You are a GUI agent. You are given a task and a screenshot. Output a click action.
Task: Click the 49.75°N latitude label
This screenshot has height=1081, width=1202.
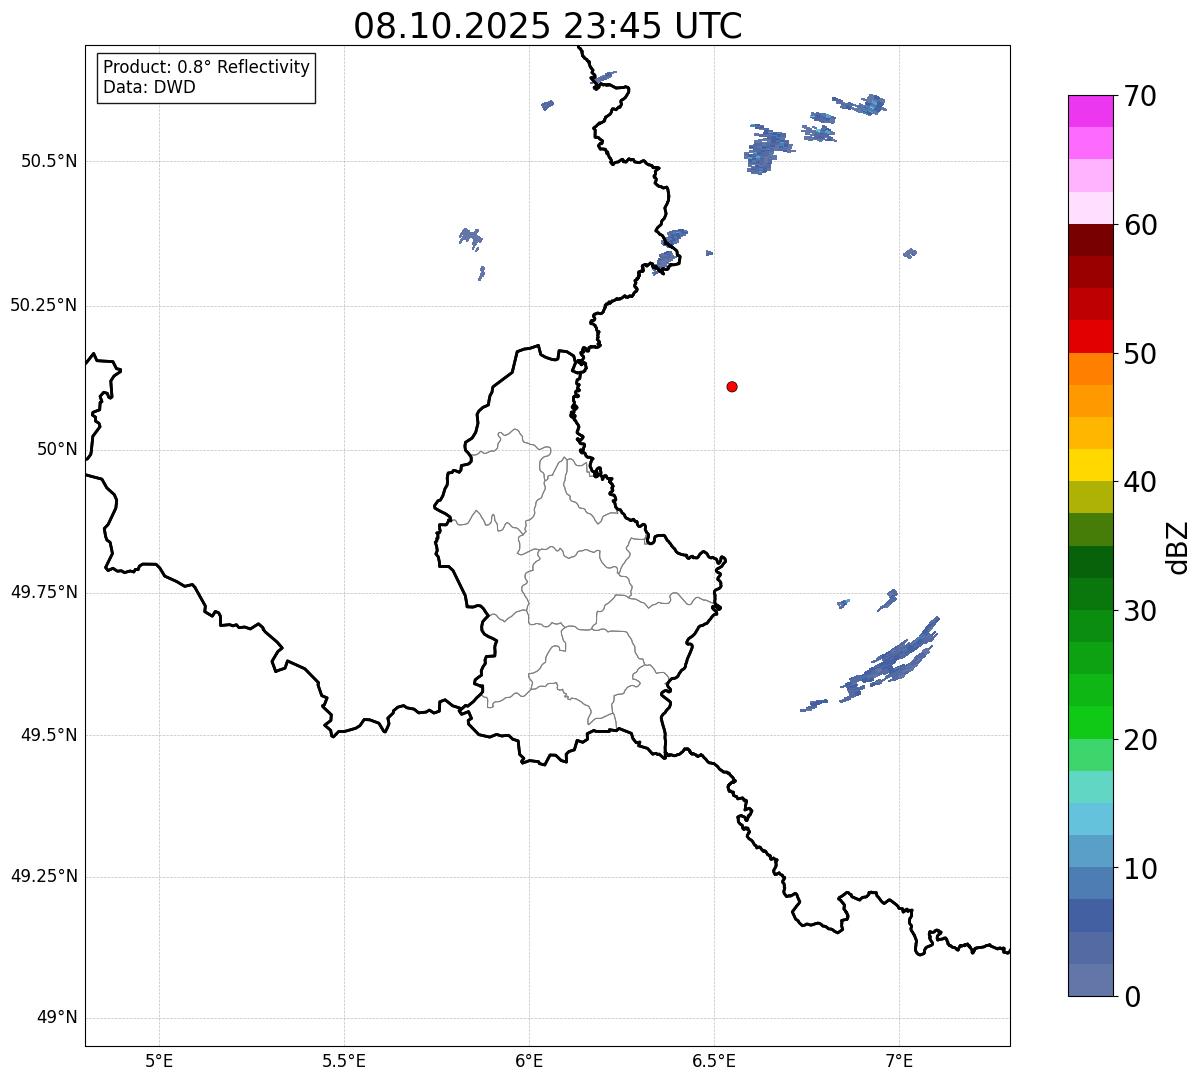click(x=44, y=593)
